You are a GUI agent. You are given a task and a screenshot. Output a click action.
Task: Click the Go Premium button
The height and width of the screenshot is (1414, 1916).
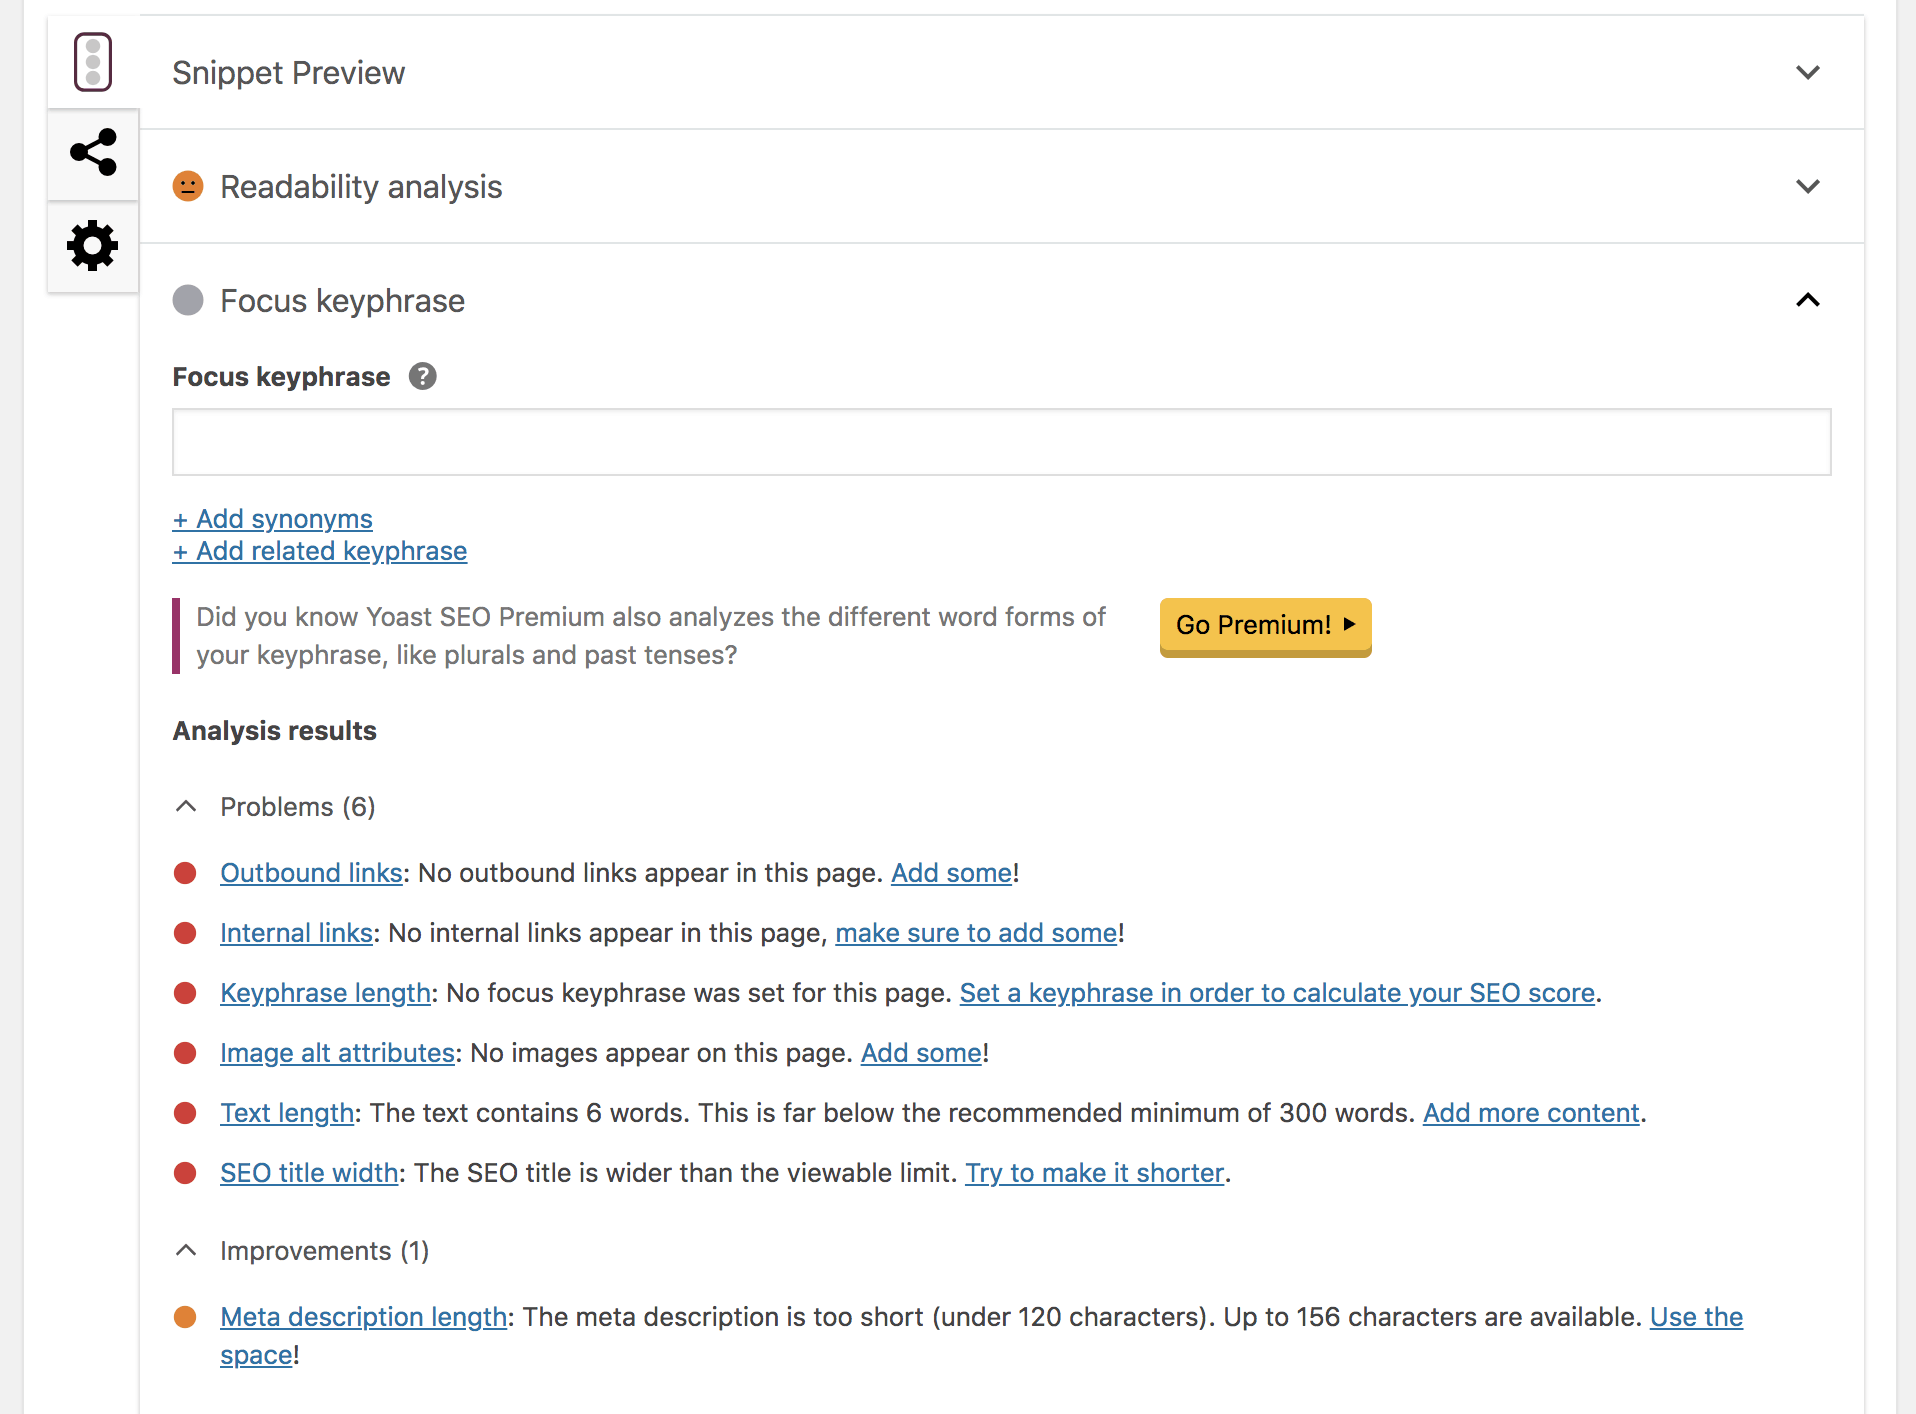(x=1264, y=626)
